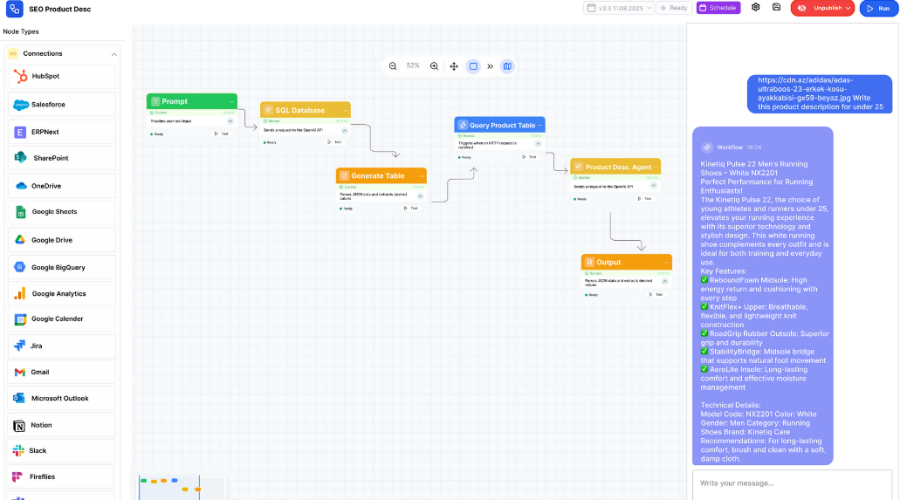Open the Output node options menu

click(665, 262)
